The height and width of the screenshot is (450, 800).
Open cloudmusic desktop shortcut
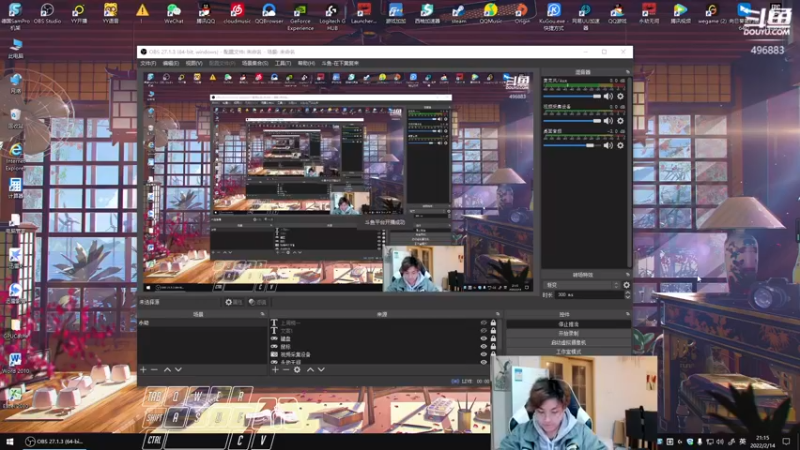pos(237,14)
